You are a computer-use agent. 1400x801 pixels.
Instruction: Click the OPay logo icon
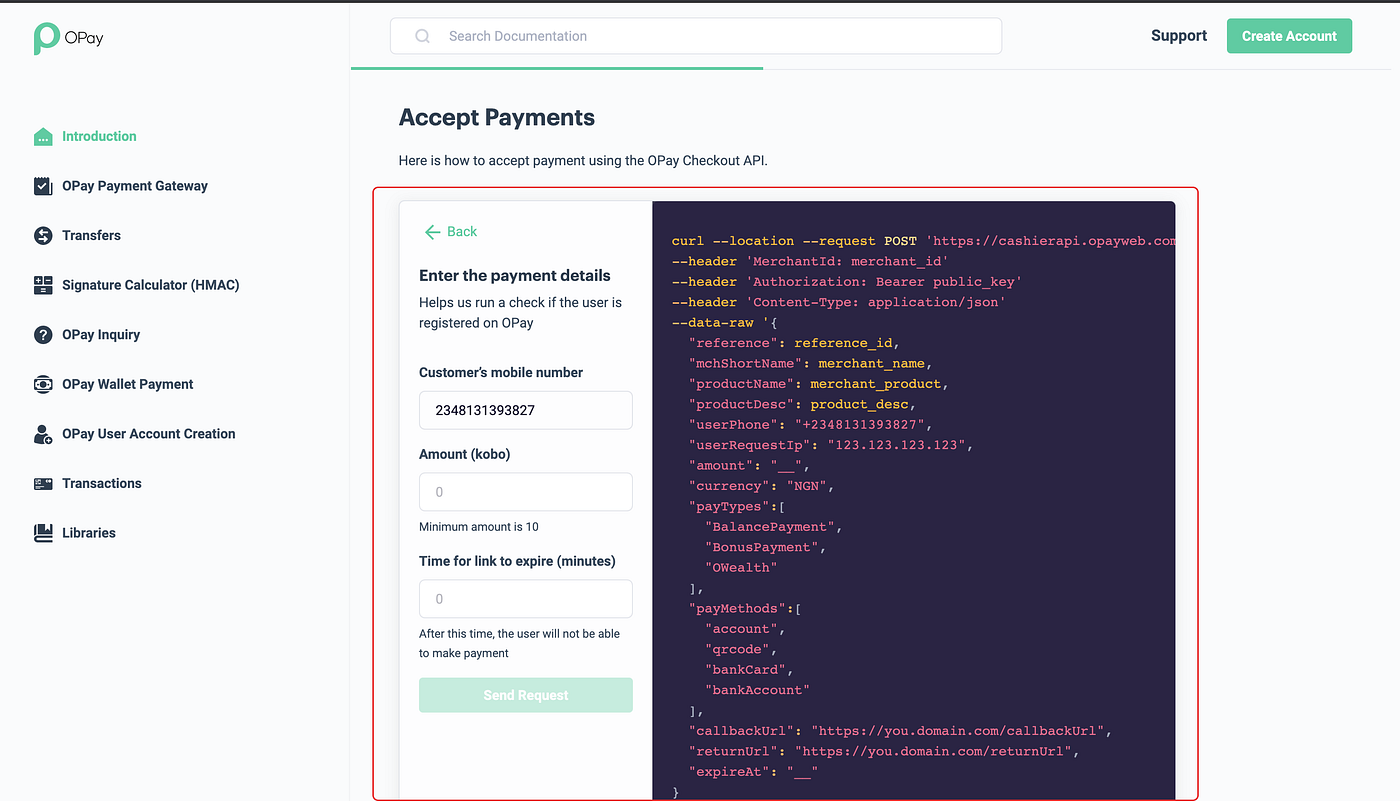click(x=45, y=38)
